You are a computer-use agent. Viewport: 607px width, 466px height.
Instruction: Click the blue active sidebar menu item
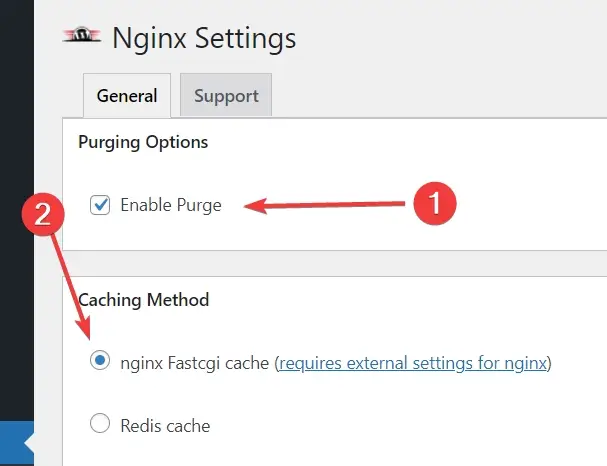click(17, 444)
